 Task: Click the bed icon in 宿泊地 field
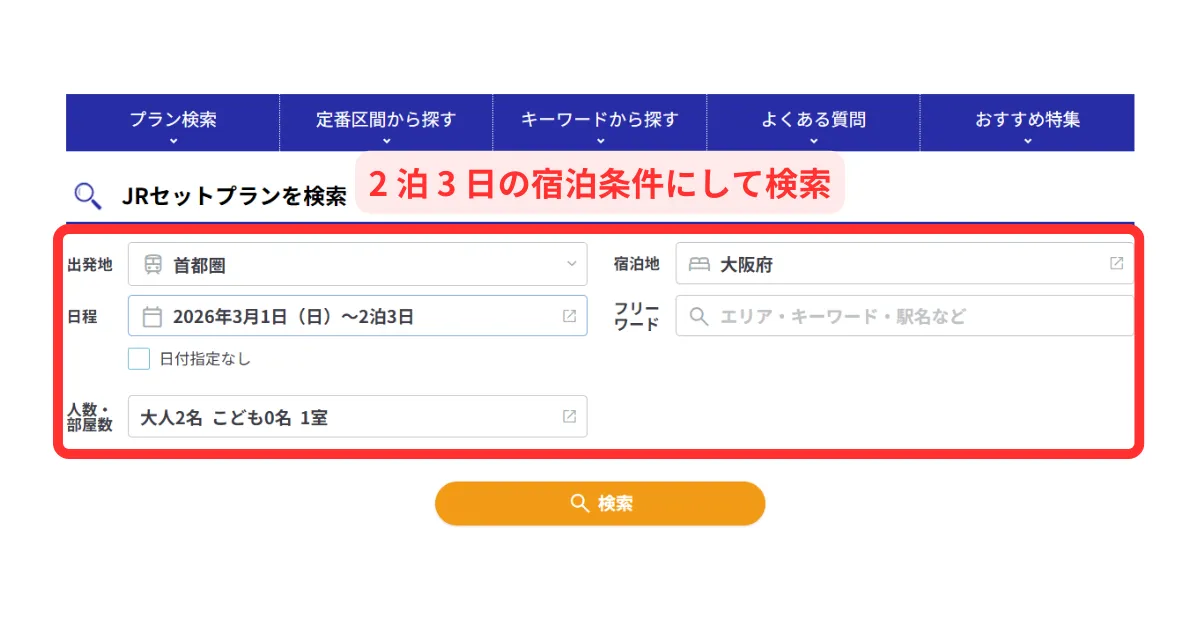click(x=699, y=265)
